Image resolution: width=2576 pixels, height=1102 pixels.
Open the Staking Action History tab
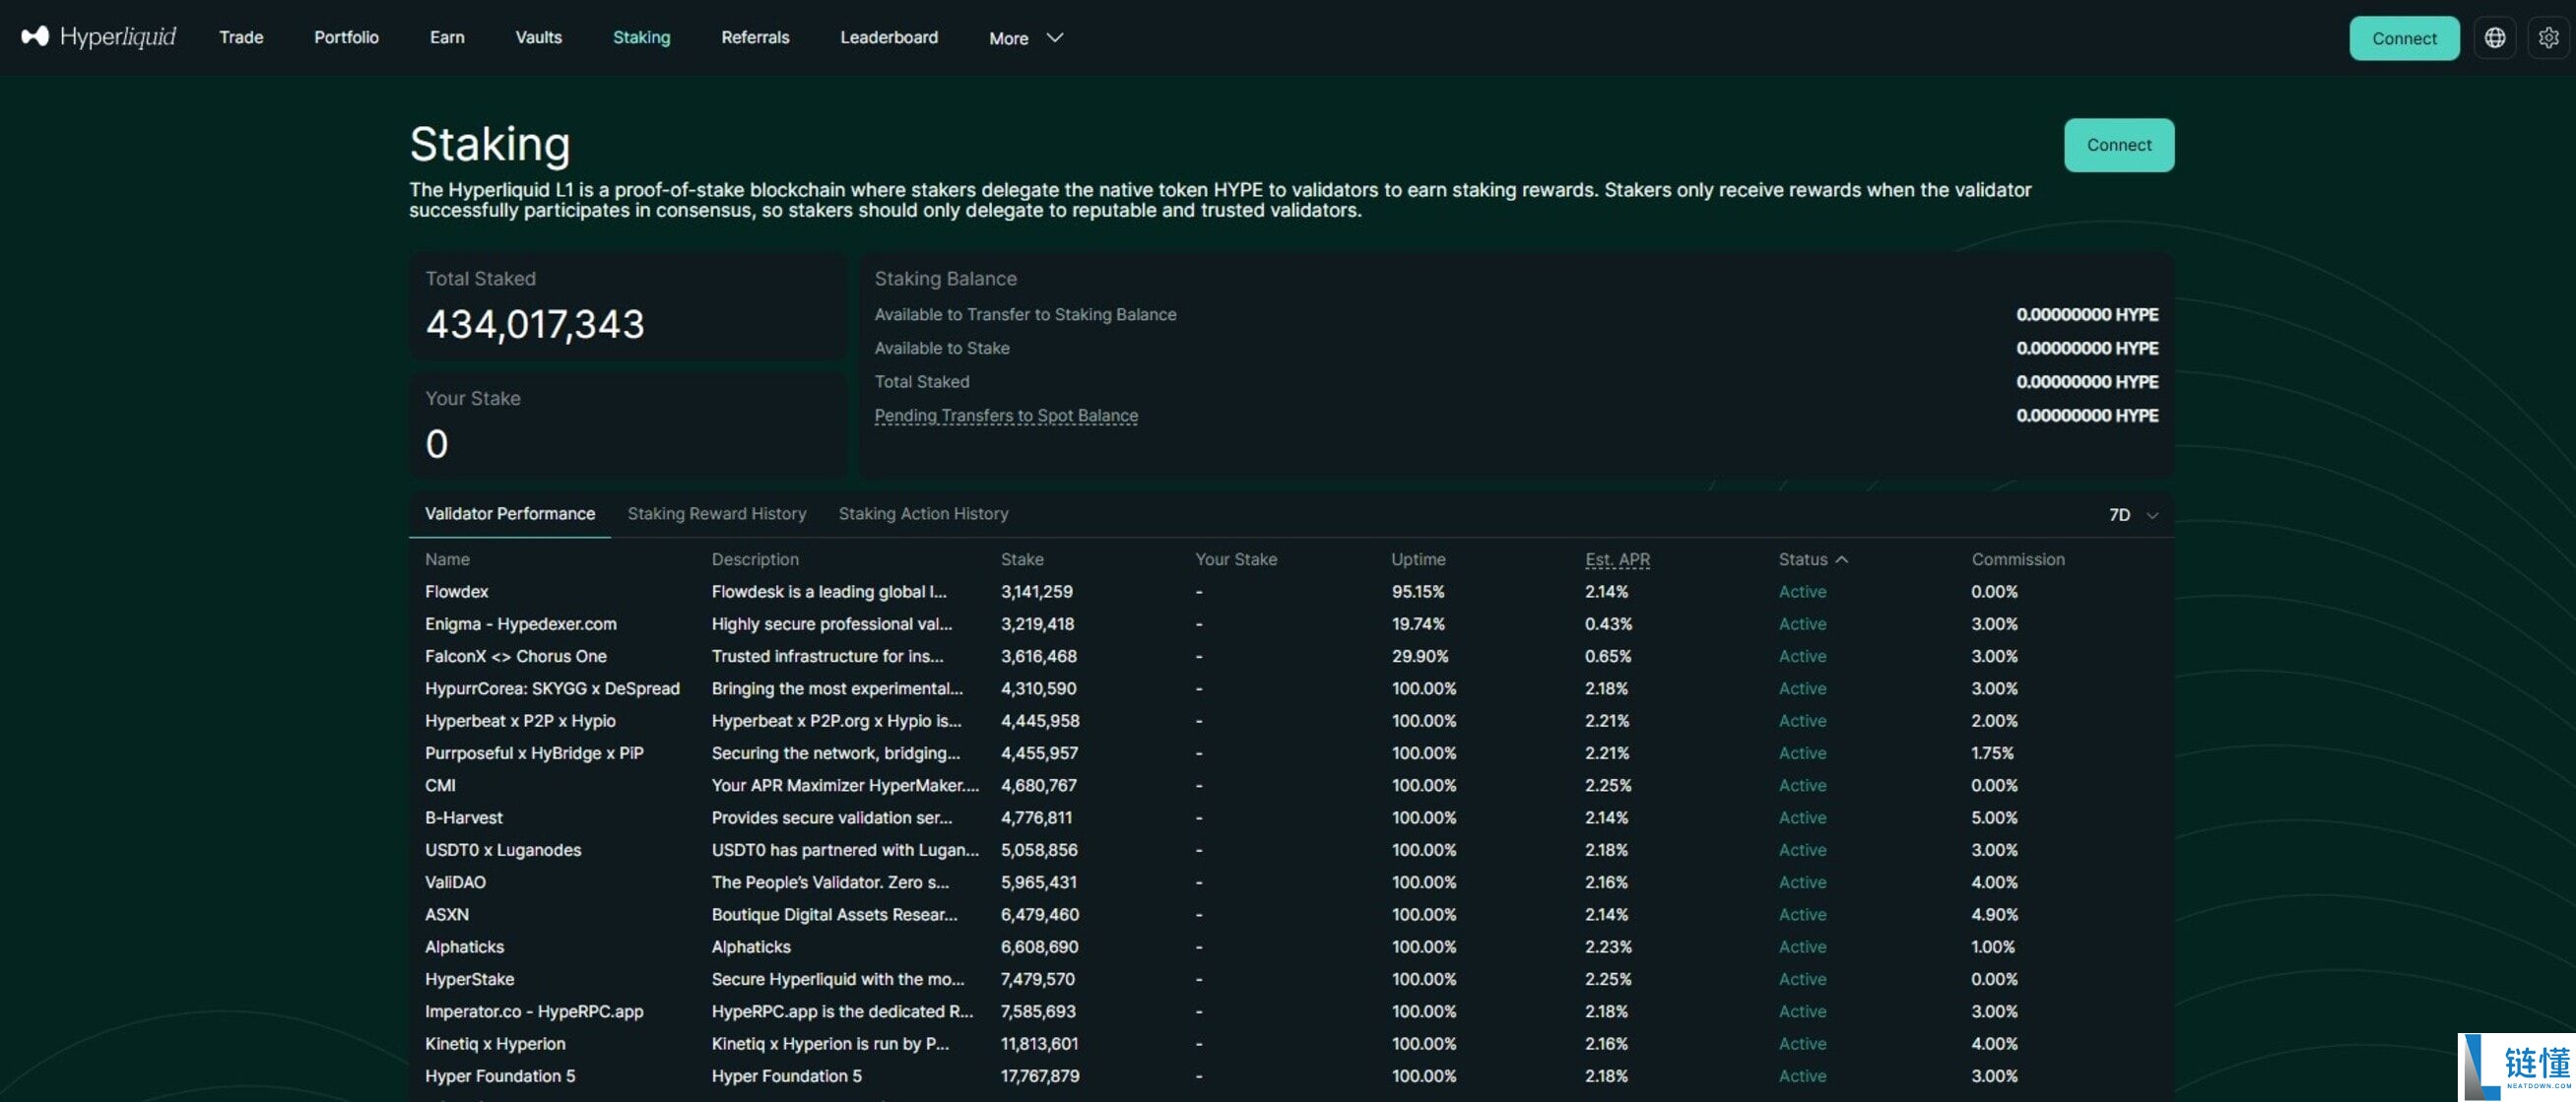click(923, 513)
